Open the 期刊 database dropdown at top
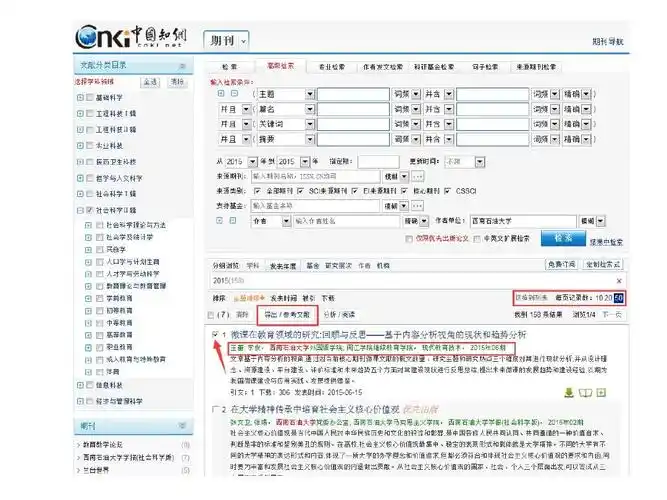The image size is (667, 500). click(243, 41)
